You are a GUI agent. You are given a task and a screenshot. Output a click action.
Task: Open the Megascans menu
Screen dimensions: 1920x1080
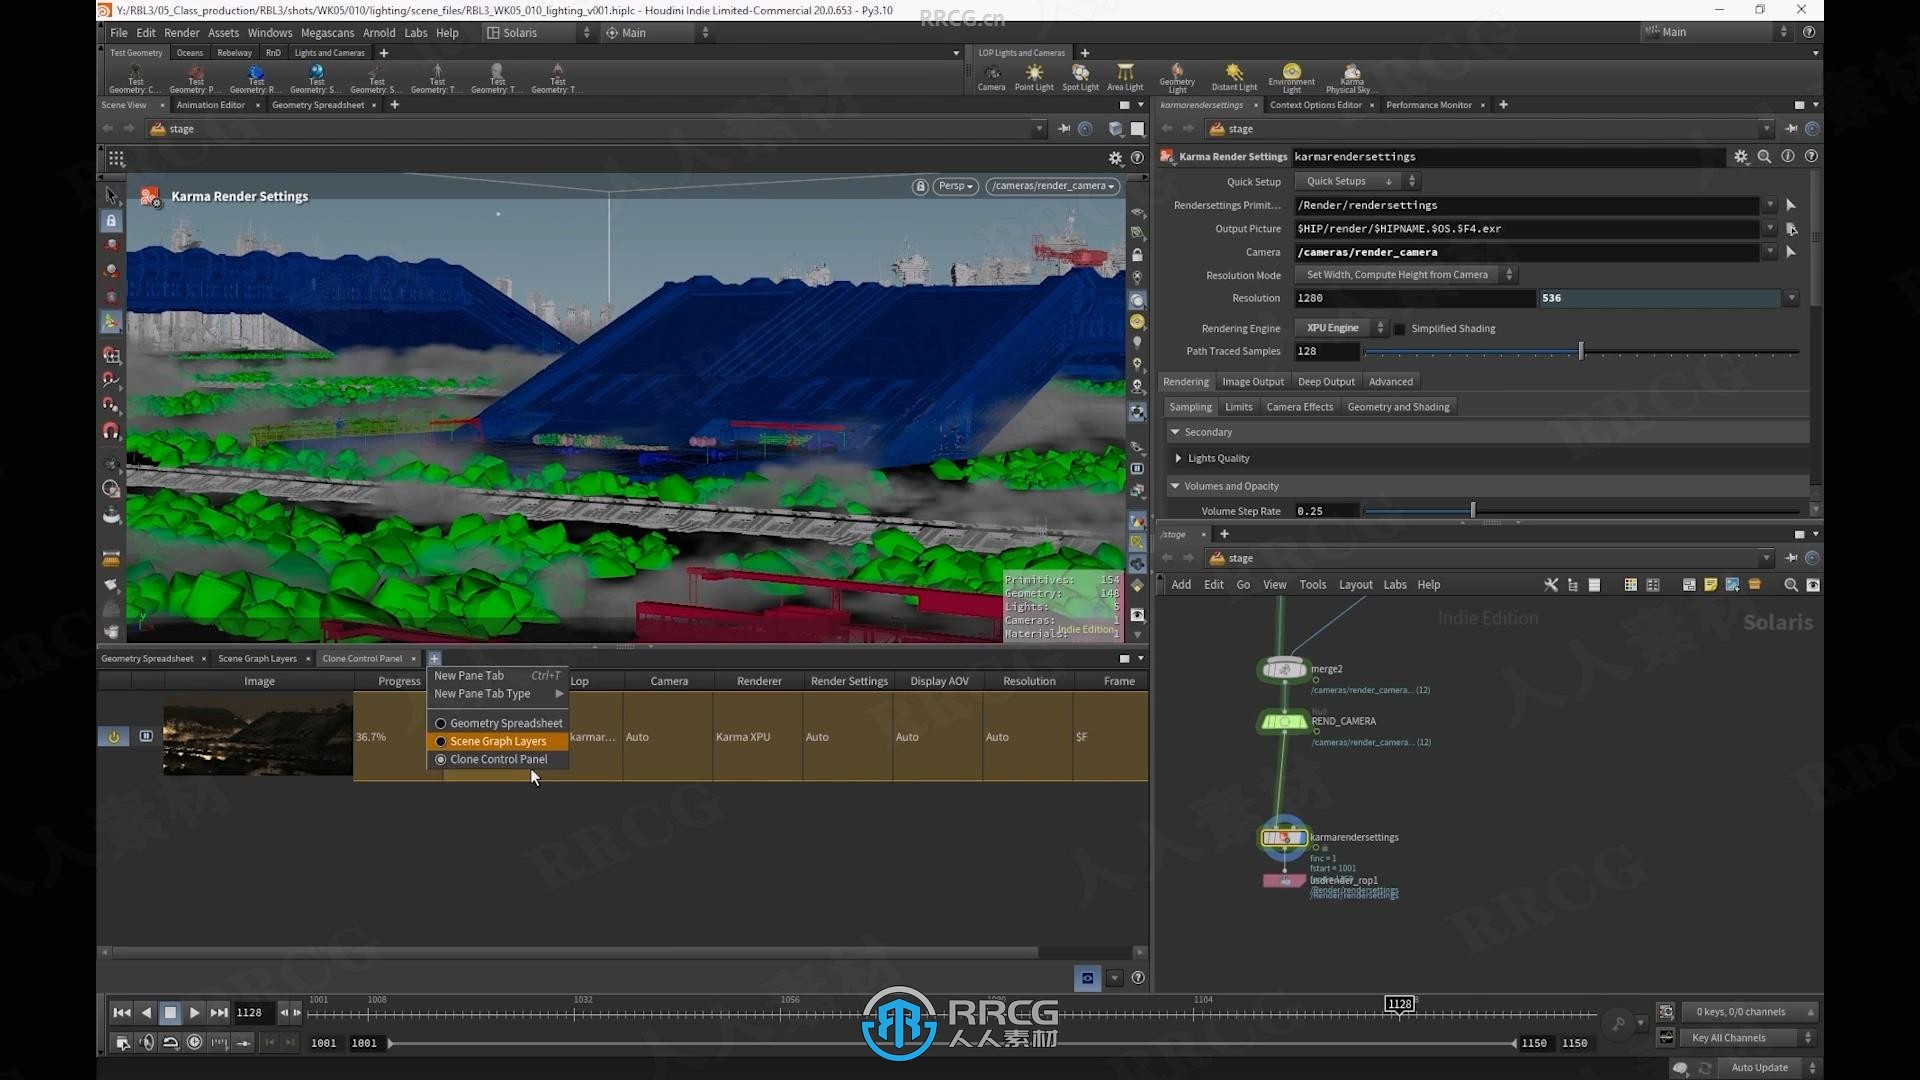[328, 33]
